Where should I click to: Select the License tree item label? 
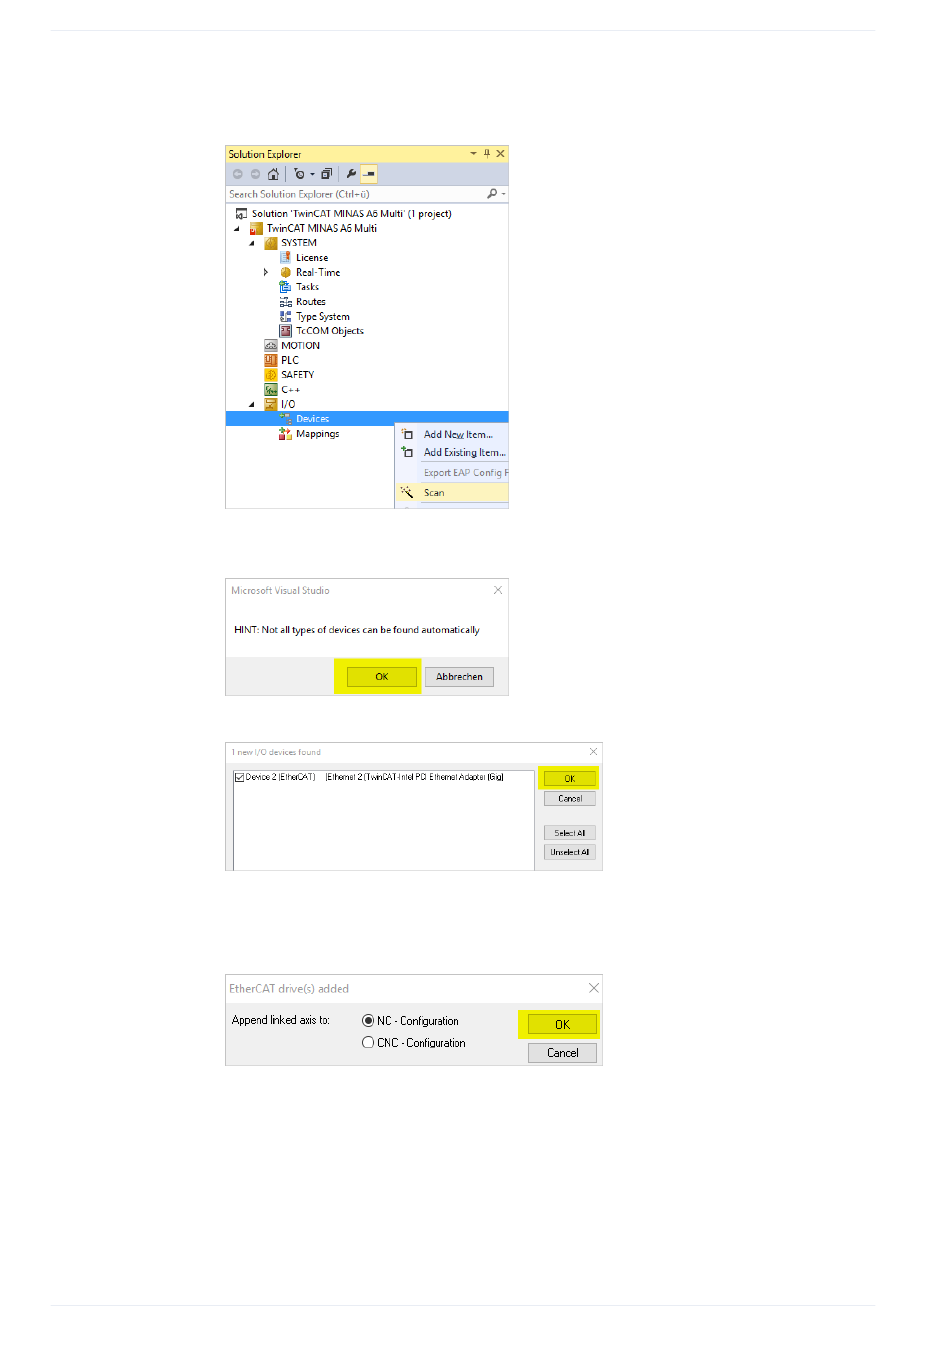pyautogui.click(x=312, y=258)
